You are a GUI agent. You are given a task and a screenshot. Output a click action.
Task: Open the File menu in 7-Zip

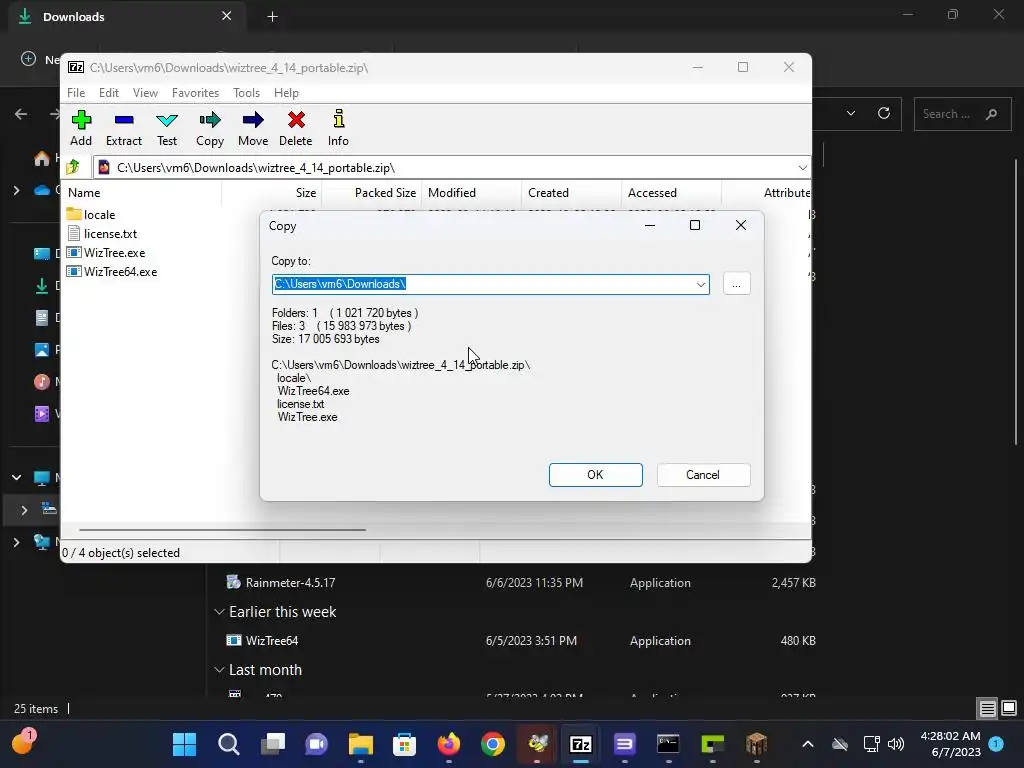(x=76, y=93)
